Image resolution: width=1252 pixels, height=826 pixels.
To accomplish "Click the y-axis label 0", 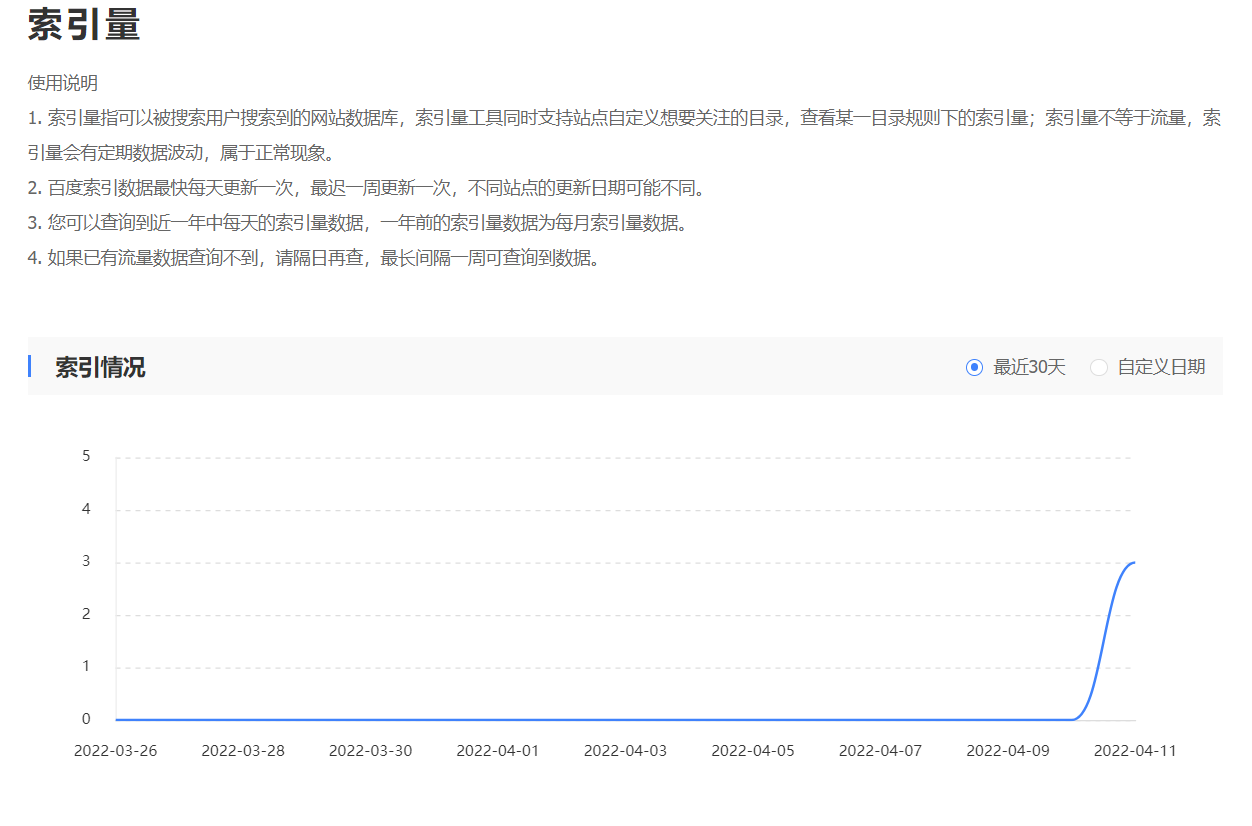I will coord(86,719).
